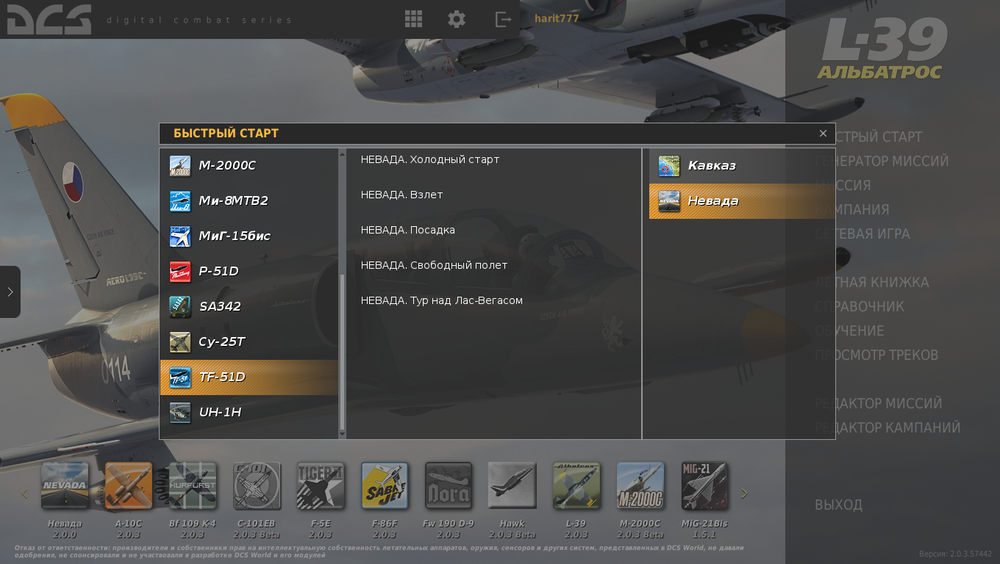This screenshot has width=1000, height=564.
Task: Open the M-2000C module tile in bottom bar
Action: point(640,486)
